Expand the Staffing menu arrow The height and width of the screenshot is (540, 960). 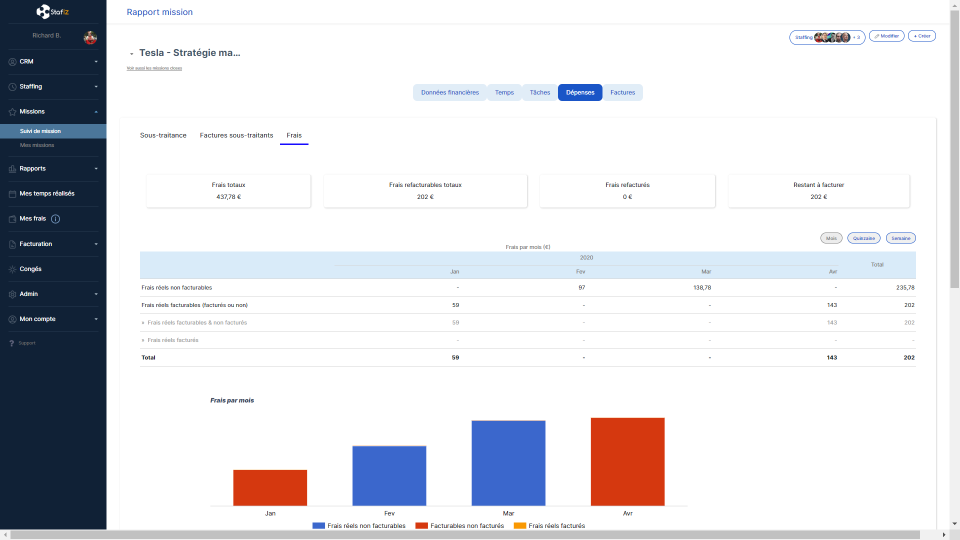click(96, 87)
